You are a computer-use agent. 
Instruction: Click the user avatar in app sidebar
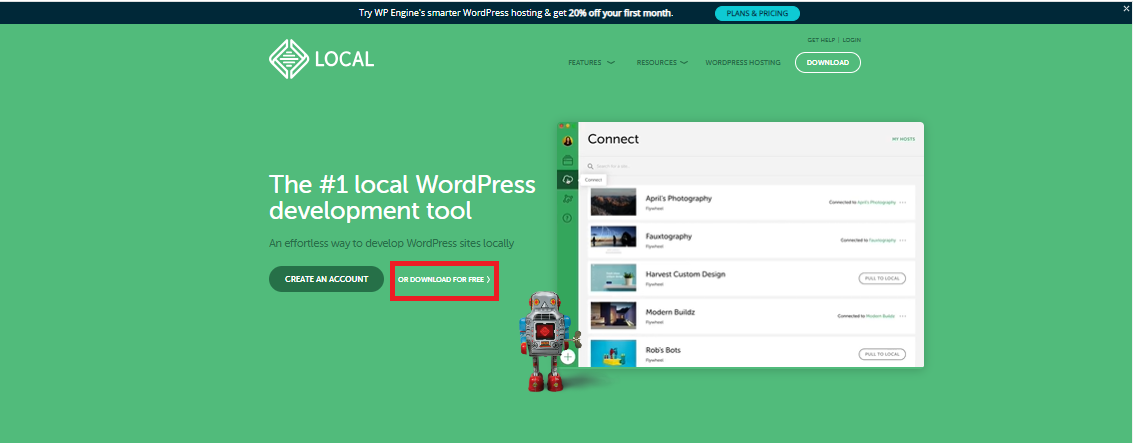click(x=567, y=142)
